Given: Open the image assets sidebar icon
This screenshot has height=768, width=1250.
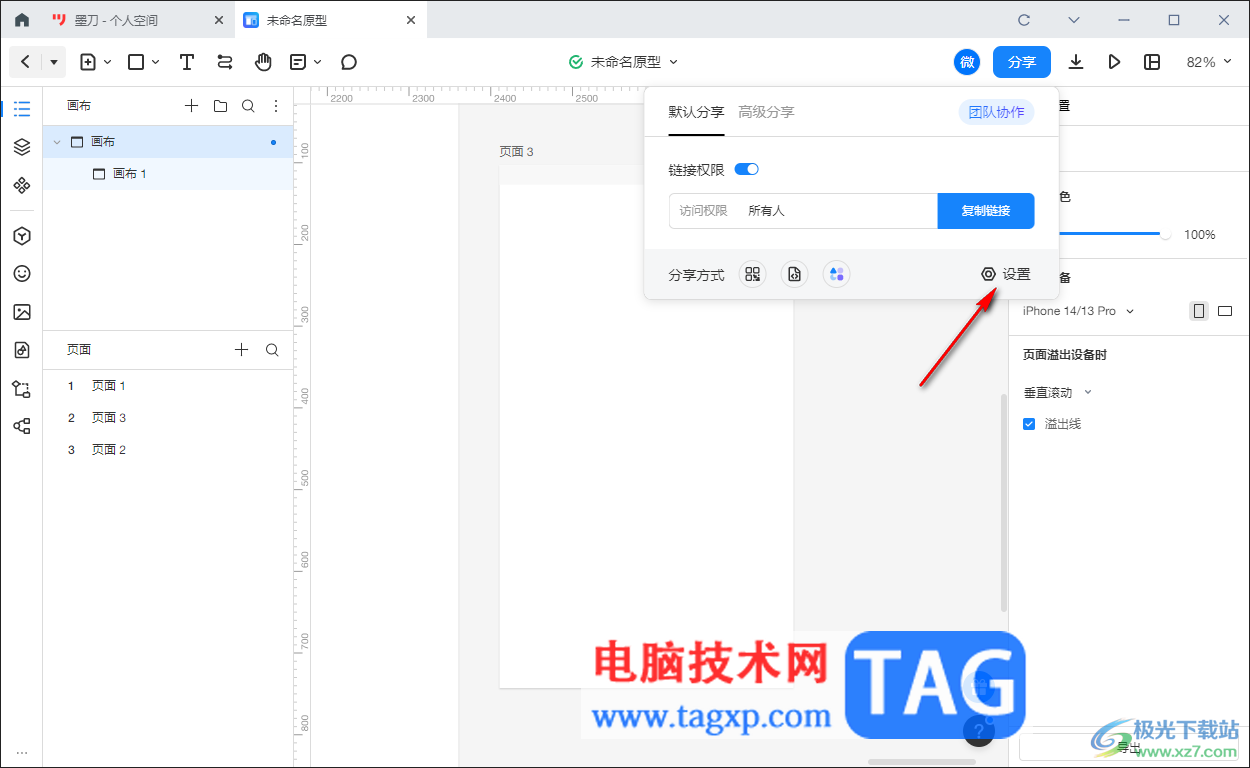Looking at the screenshot, I should 21,312.
